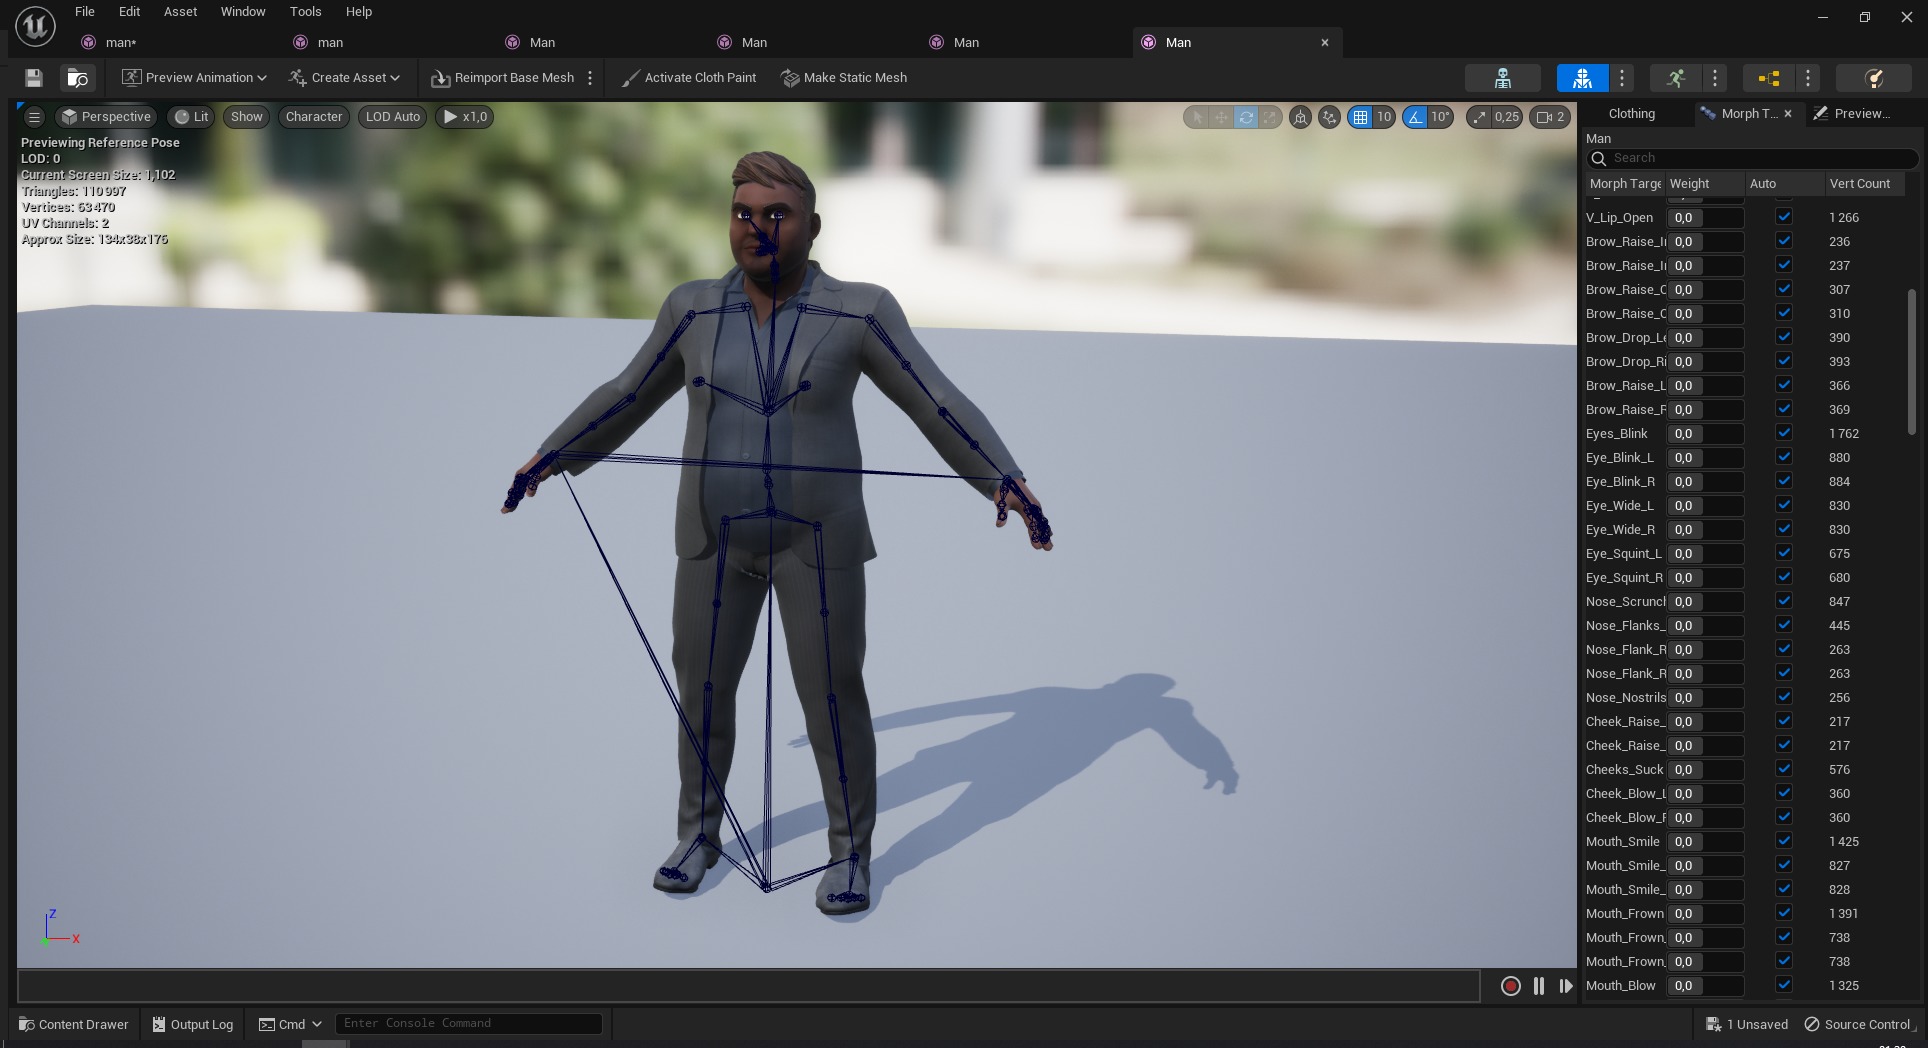Select the Rotate gizmo icon
The width and height of the screenshot is (1928, 1048).
pos(1246,117)
